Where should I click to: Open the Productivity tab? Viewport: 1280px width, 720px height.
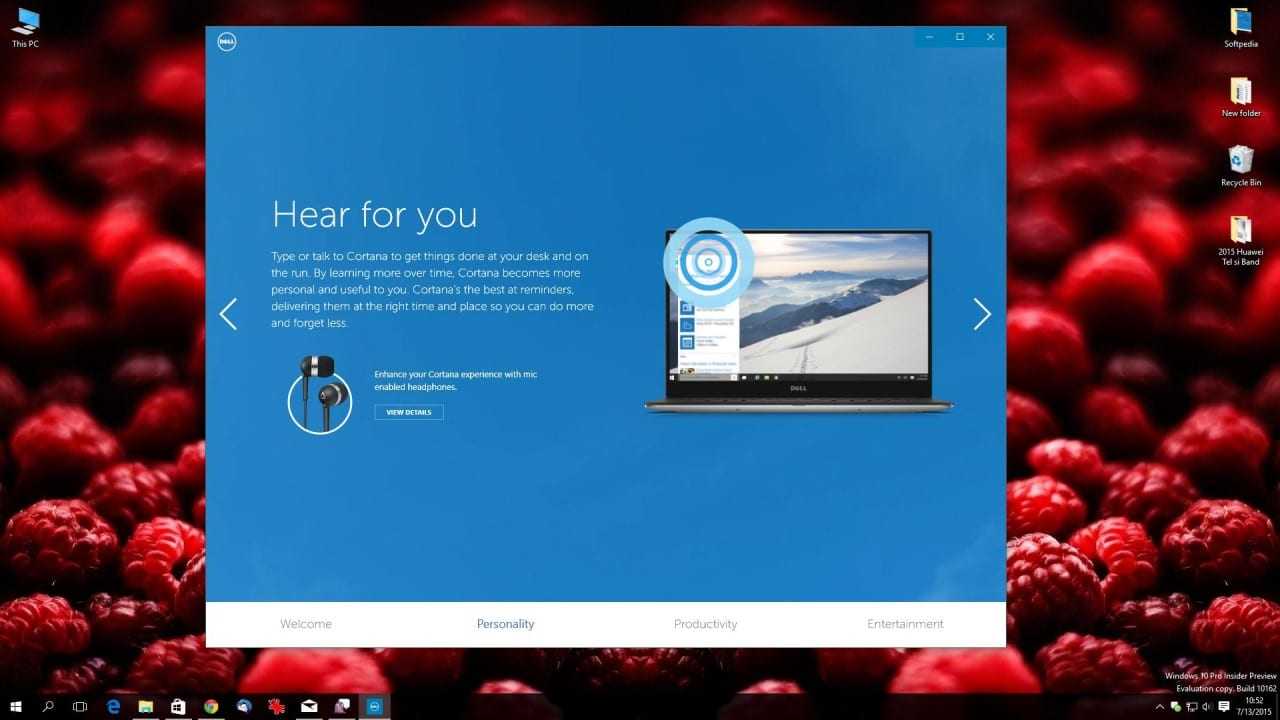pyautogui.click(x=705, y=624)
